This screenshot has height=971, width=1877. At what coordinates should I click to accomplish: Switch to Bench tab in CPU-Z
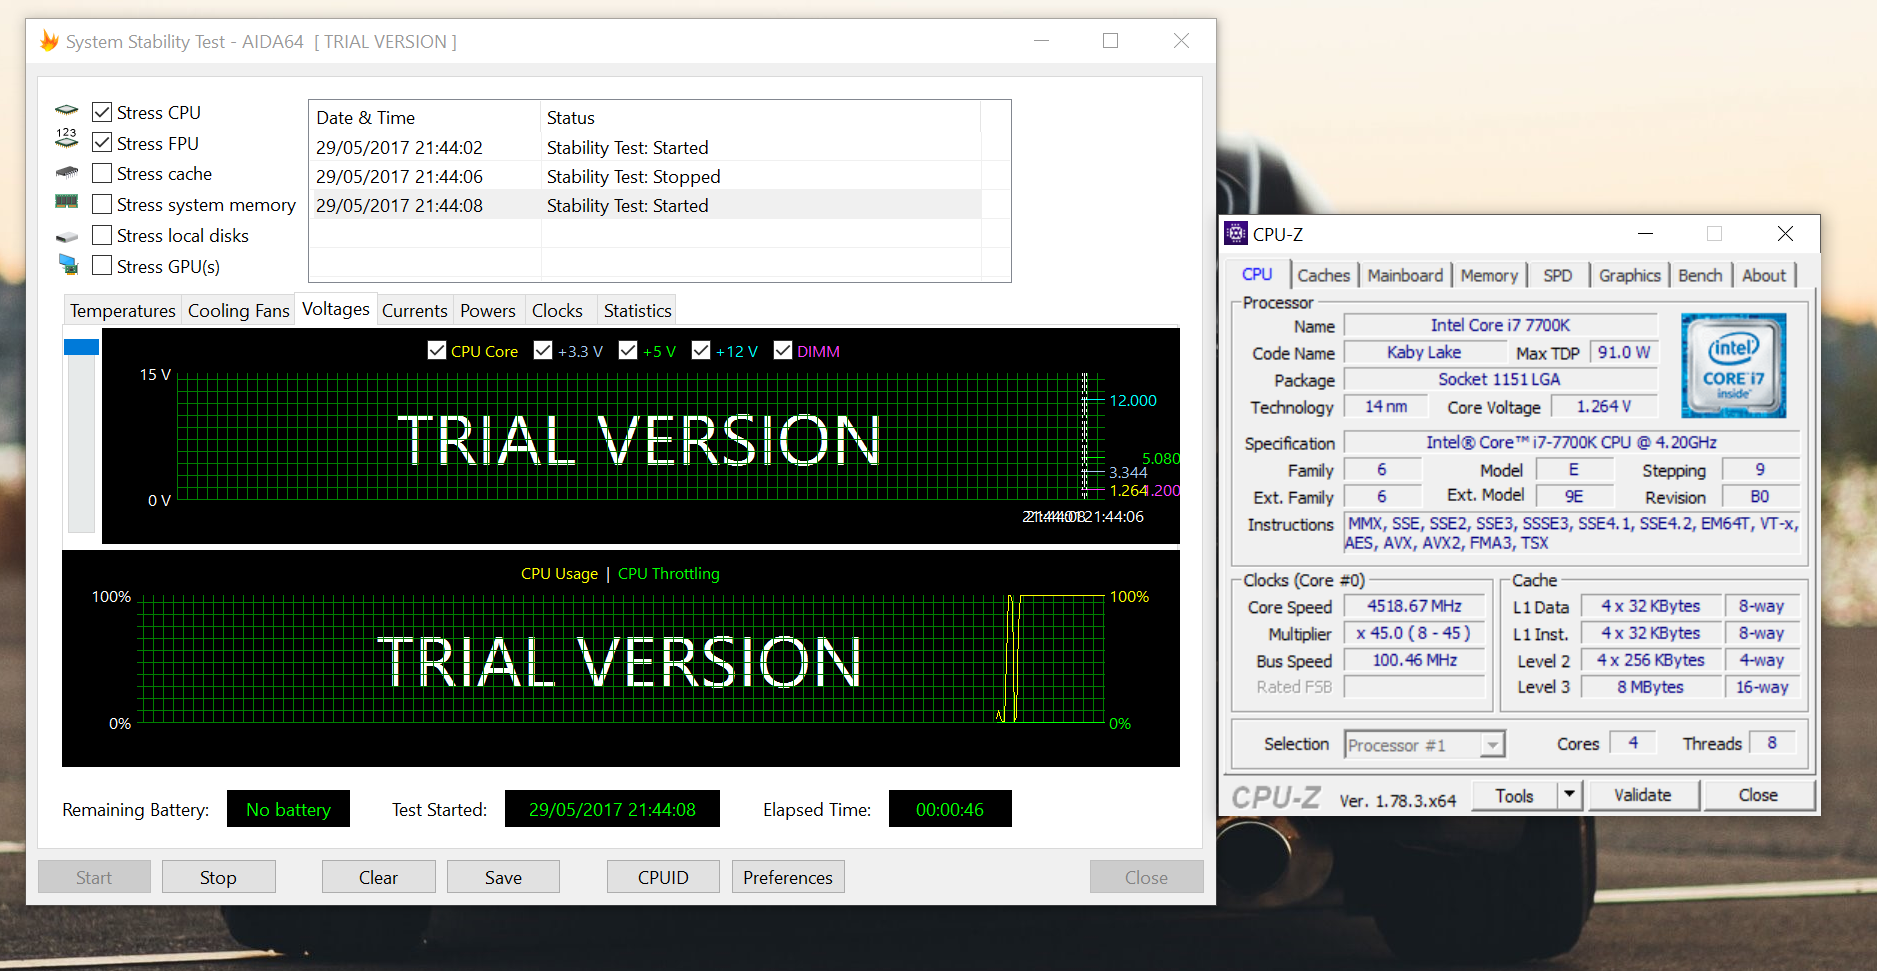click(1700, 276)
